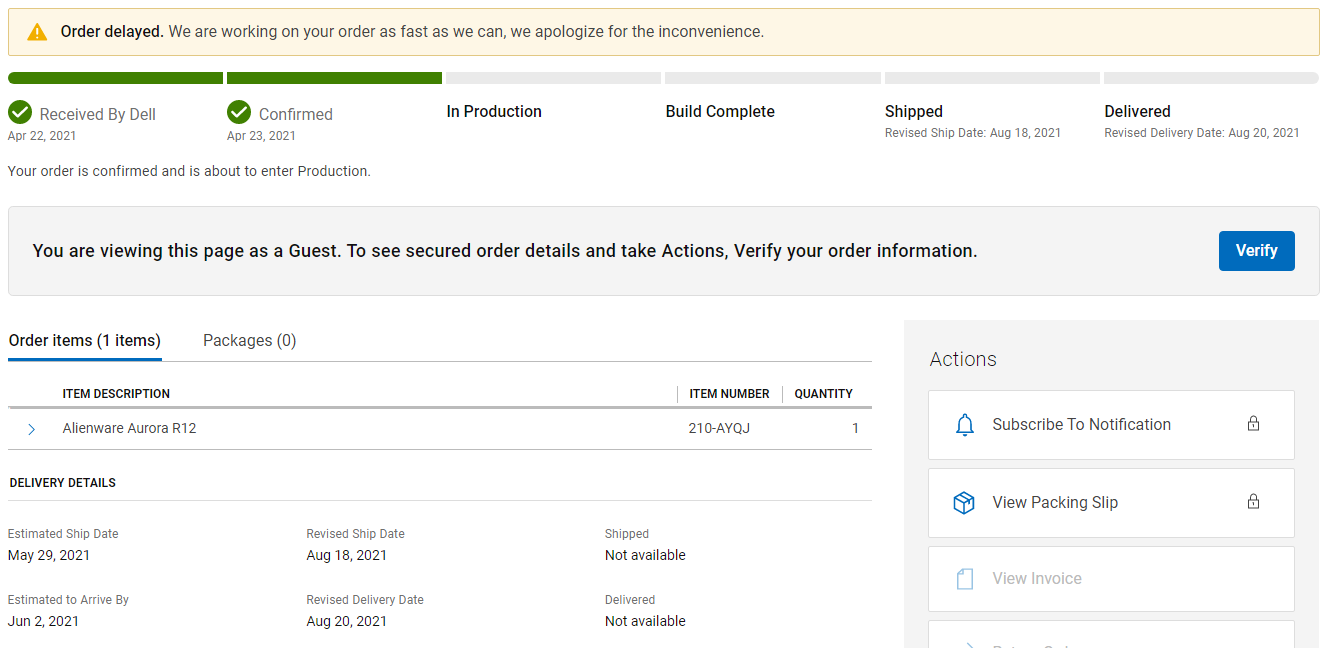This screenshot has width=1329, height=648.
Task: Click the quantity value 1
Action: (x=855, y=429)
